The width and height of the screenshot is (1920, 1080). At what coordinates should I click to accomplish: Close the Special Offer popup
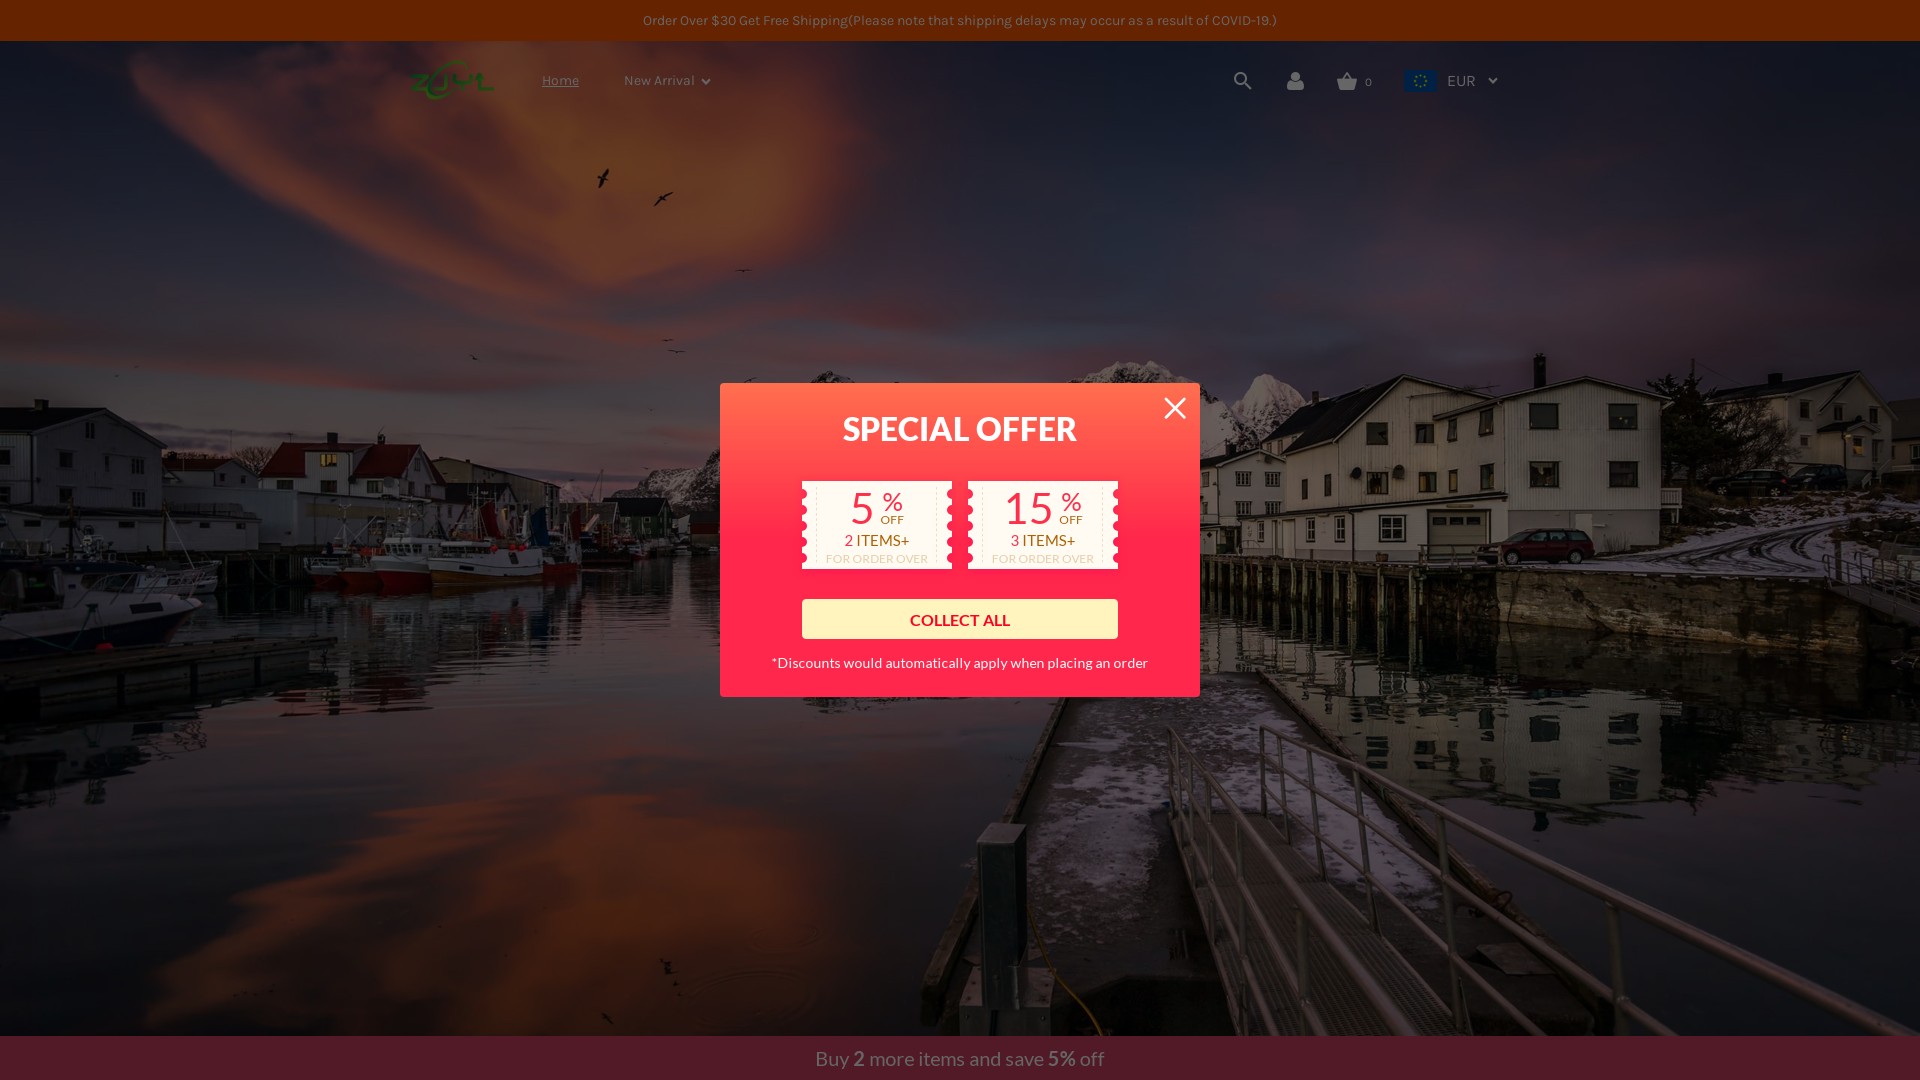pos(1175,408)
